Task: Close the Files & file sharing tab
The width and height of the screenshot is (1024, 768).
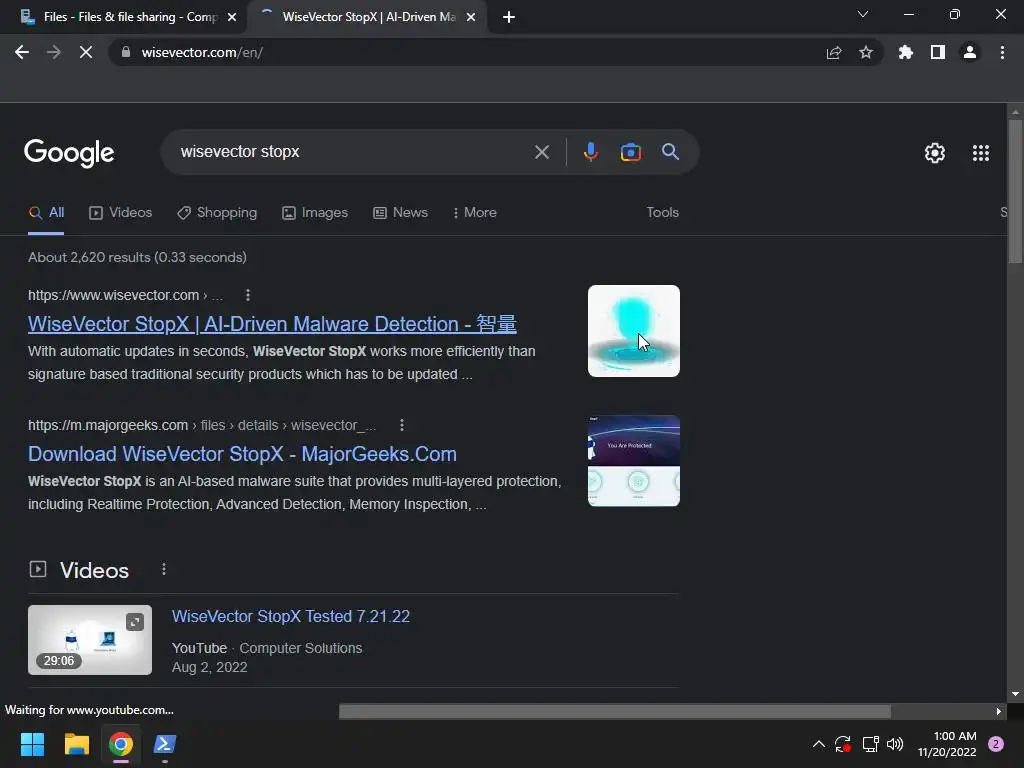Action: pyautogui.click(x=232, y=17)
